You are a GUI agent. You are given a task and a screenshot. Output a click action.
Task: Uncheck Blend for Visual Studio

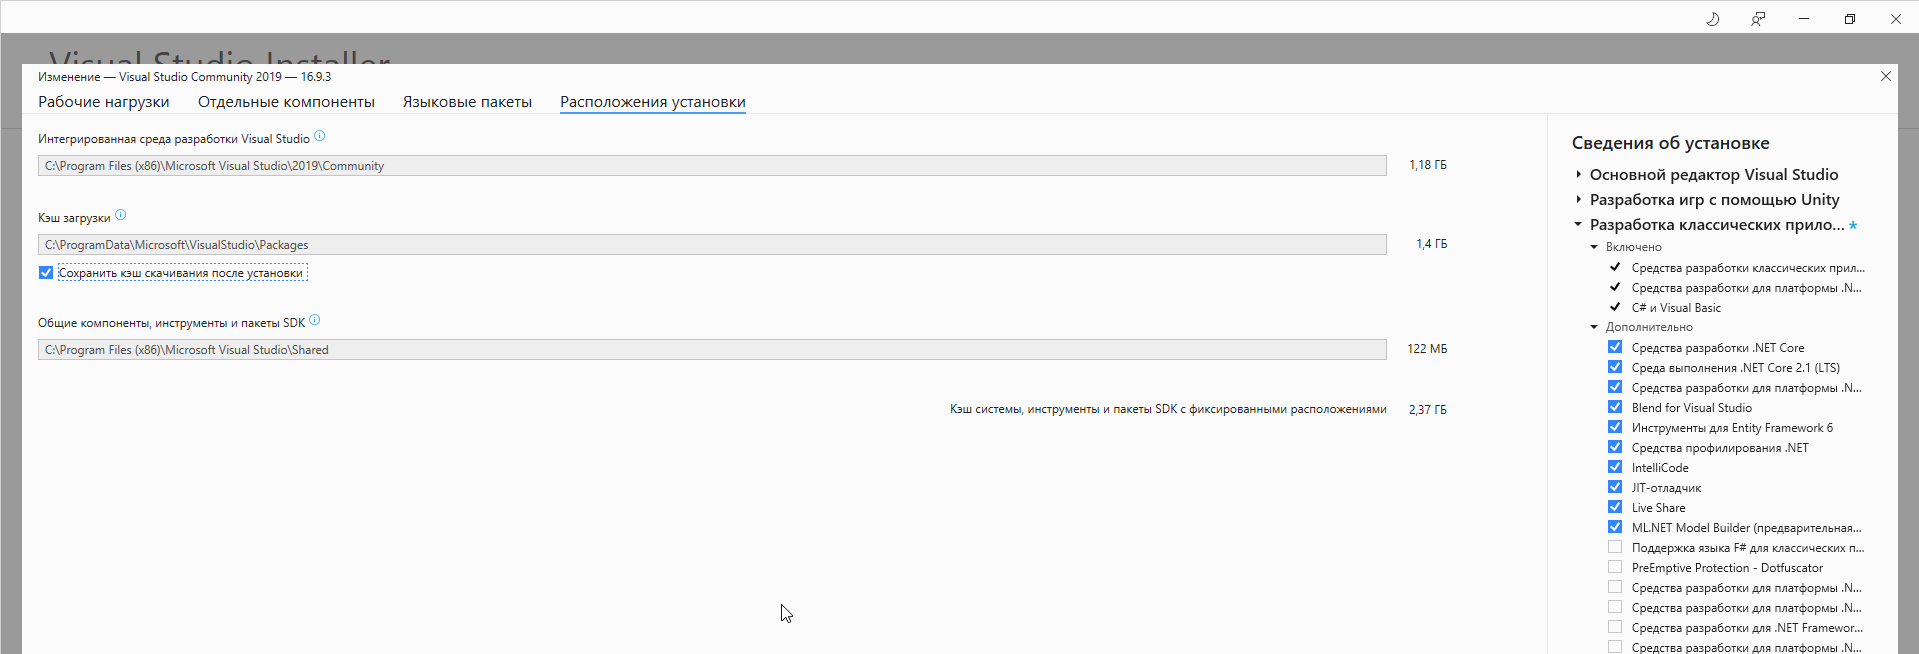[1615, 407]
